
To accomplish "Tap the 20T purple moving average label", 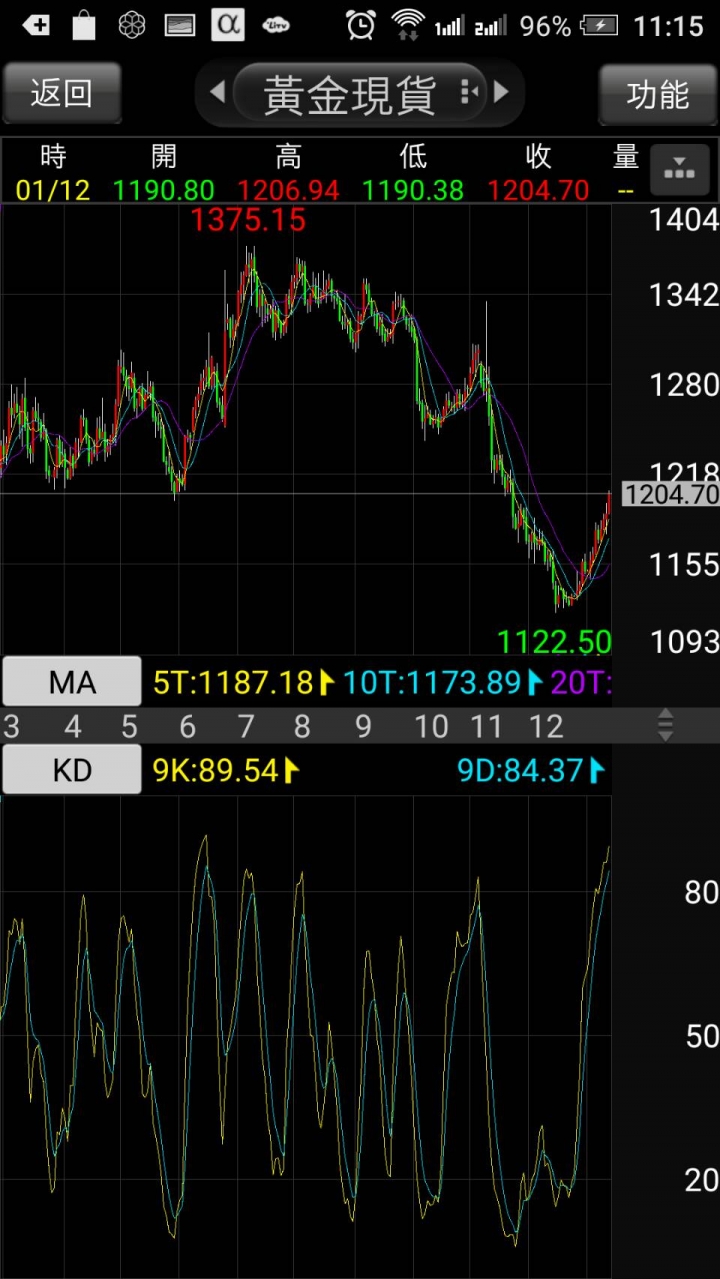I will click(581, 683).
